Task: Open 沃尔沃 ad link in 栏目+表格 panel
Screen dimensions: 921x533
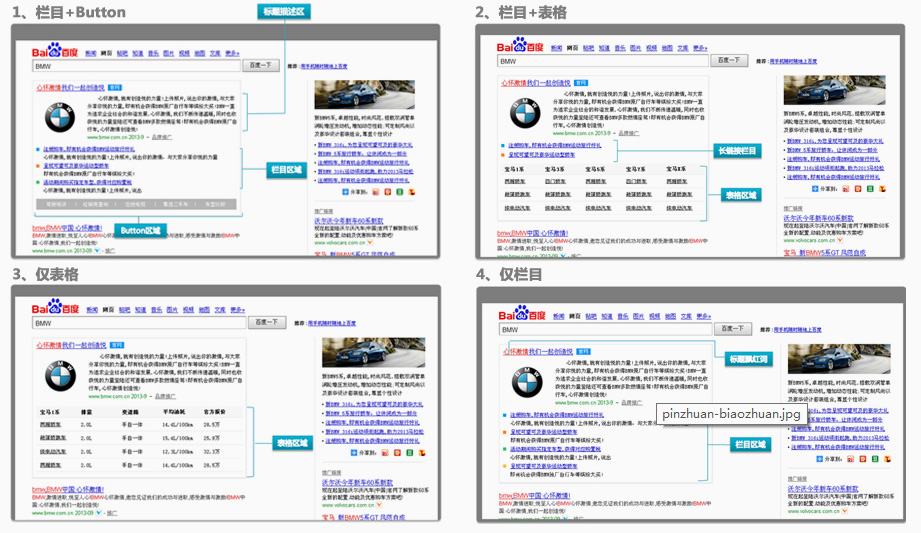Action: pyautogui.click(x=818, y=218)
